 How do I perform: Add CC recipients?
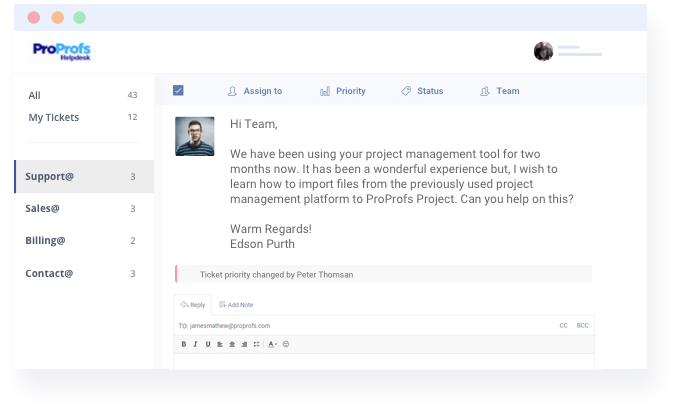(x=563, y=325)
